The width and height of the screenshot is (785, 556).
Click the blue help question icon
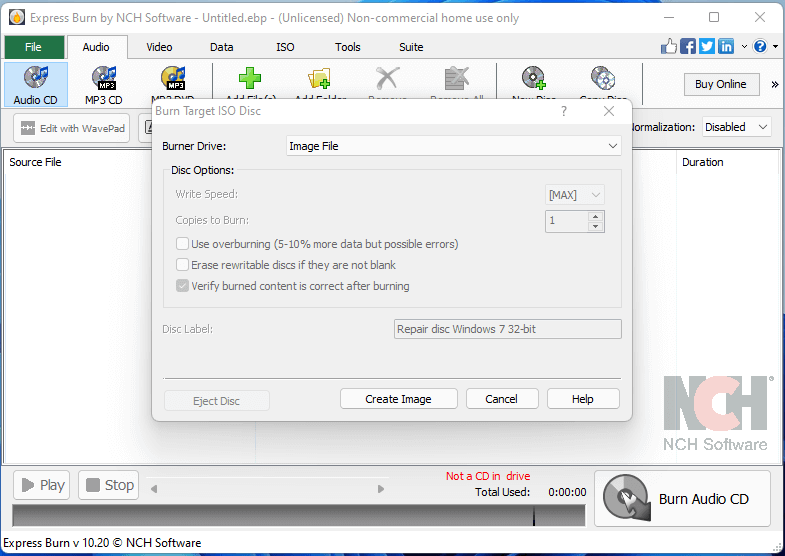pos(759,47)
